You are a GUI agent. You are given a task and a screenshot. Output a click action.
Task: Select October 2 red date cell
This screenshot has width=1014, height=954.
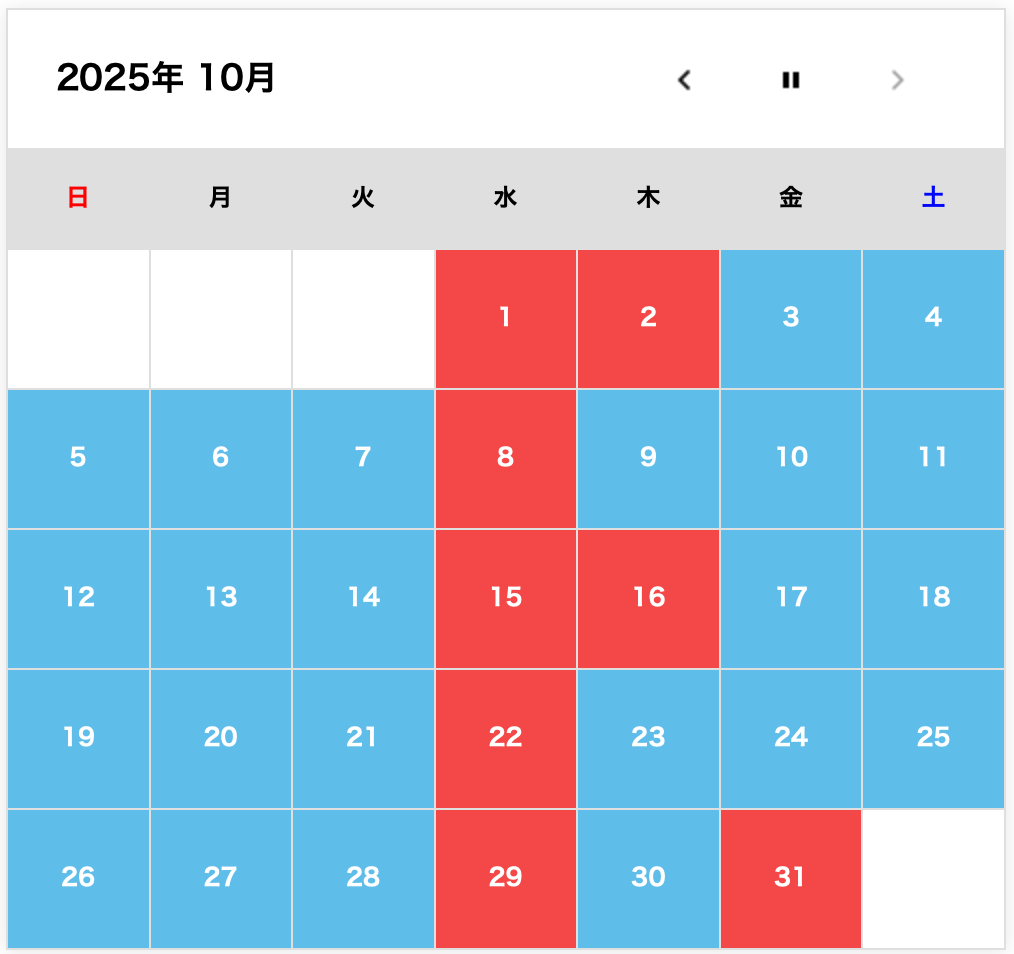[x=648, y=318]
